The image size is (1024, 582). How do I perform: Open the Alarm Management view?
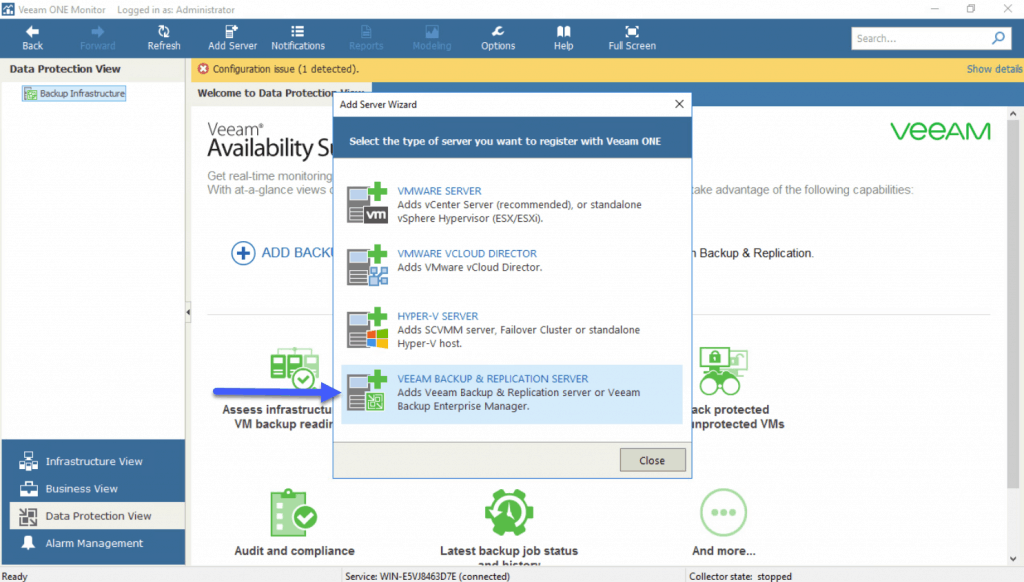pos(94,544)
